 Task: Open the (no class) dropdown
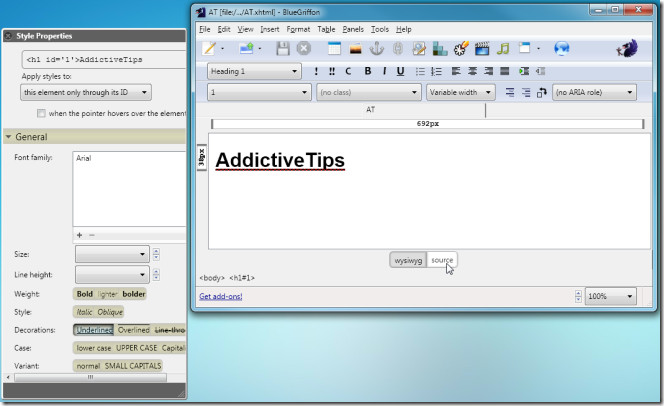pyautogui.click(x=368, y=92)
